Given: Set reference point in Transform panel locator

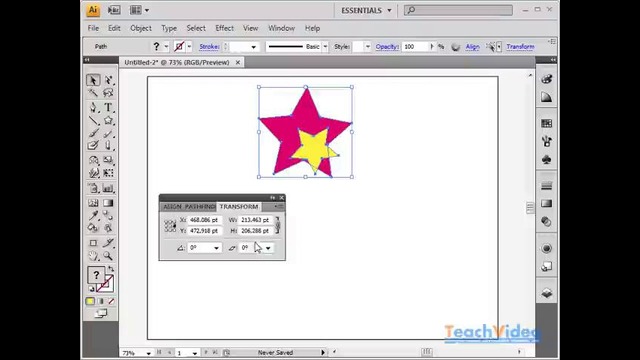Looking at the screenshot, I should (x=170, y=225).
